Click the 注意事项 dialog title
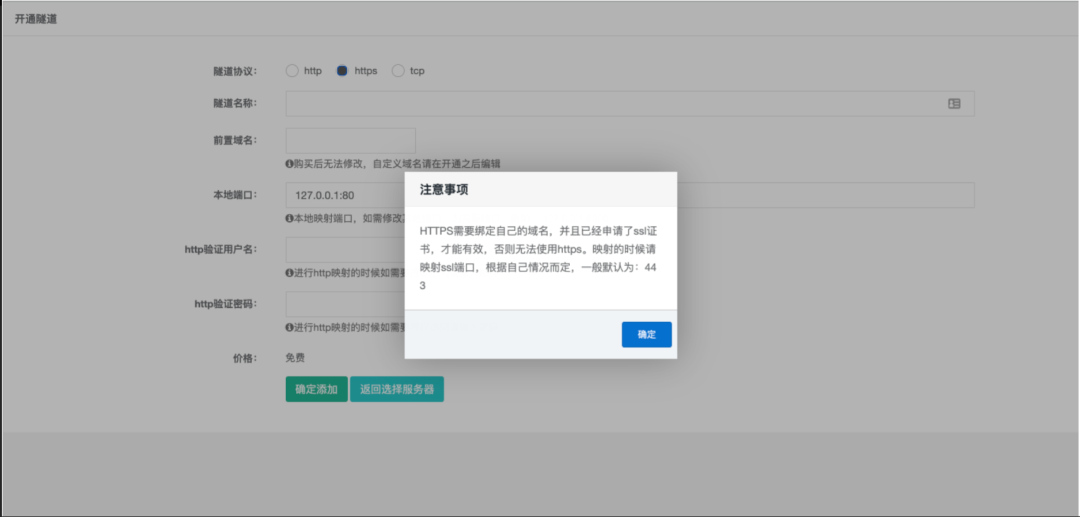Image resolution: width=1080 pixels, height=517 pixels. (444, 189)
